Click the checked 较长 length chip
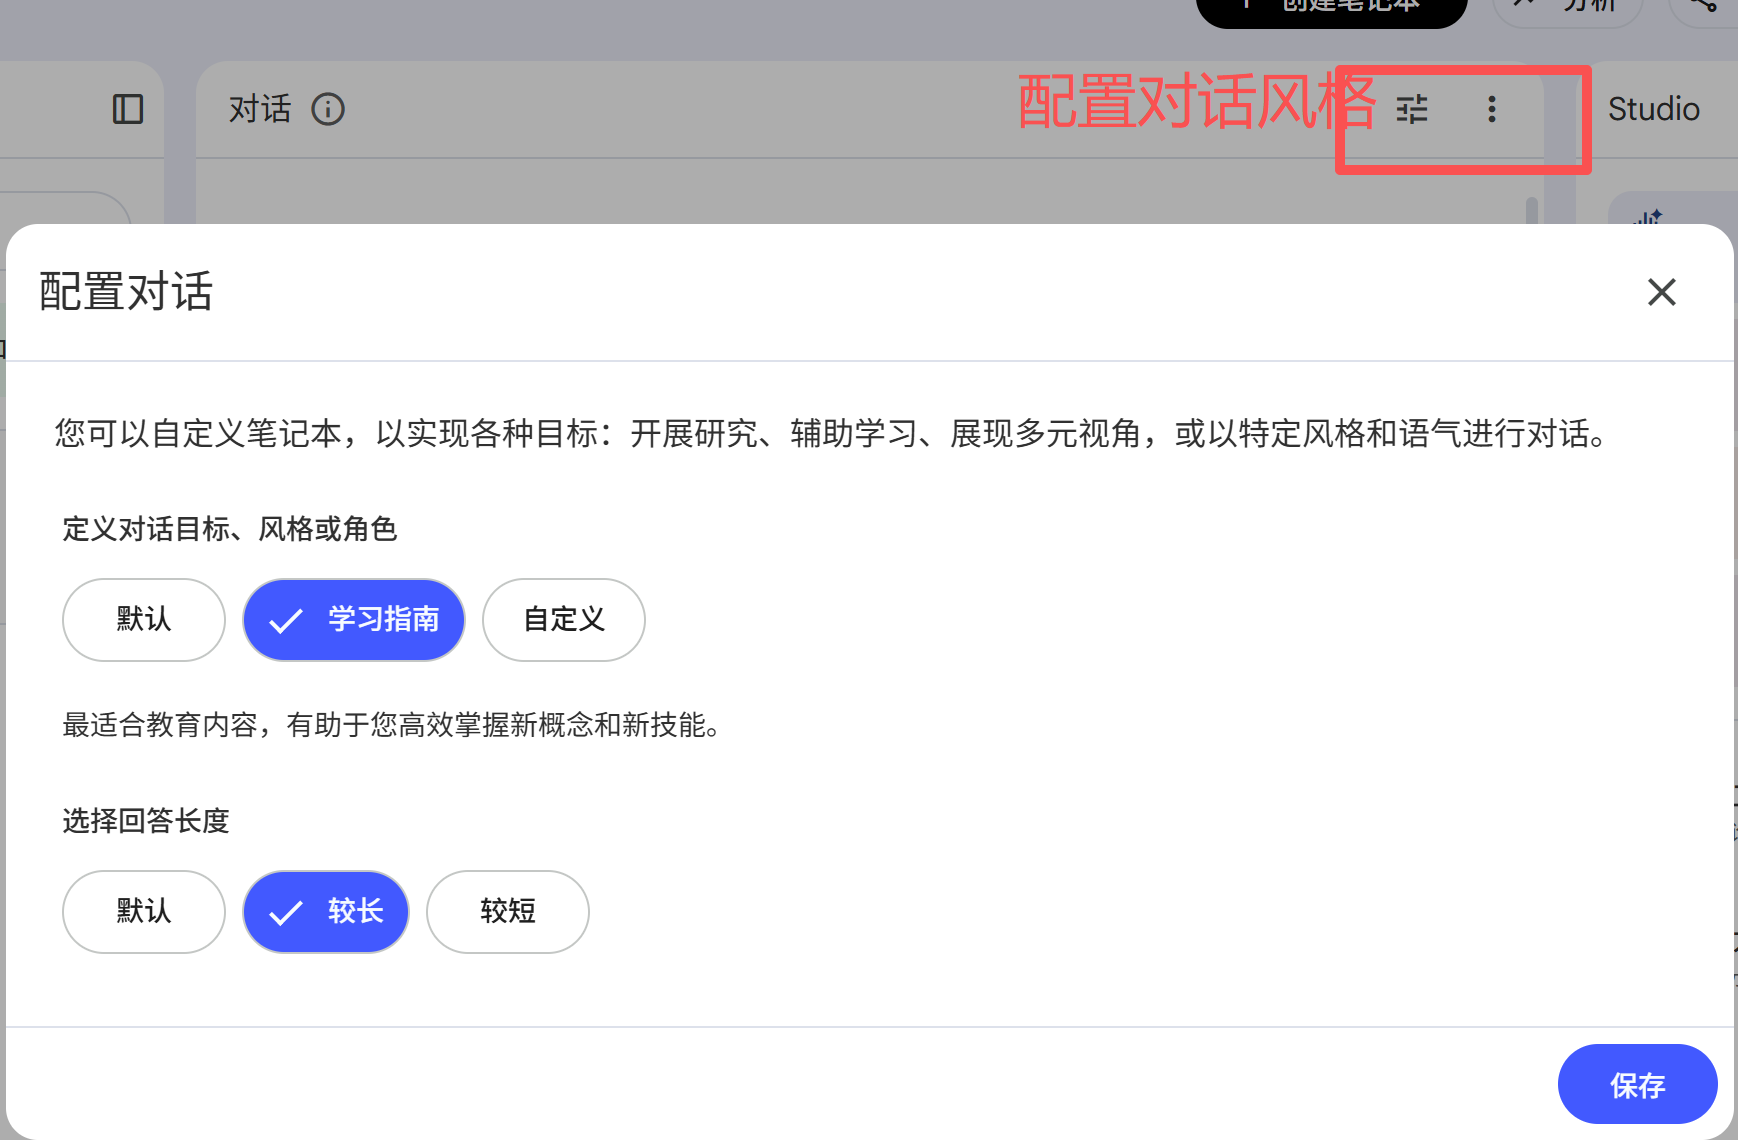This screenshot has width=1738, height=1140. pos(326,911)
